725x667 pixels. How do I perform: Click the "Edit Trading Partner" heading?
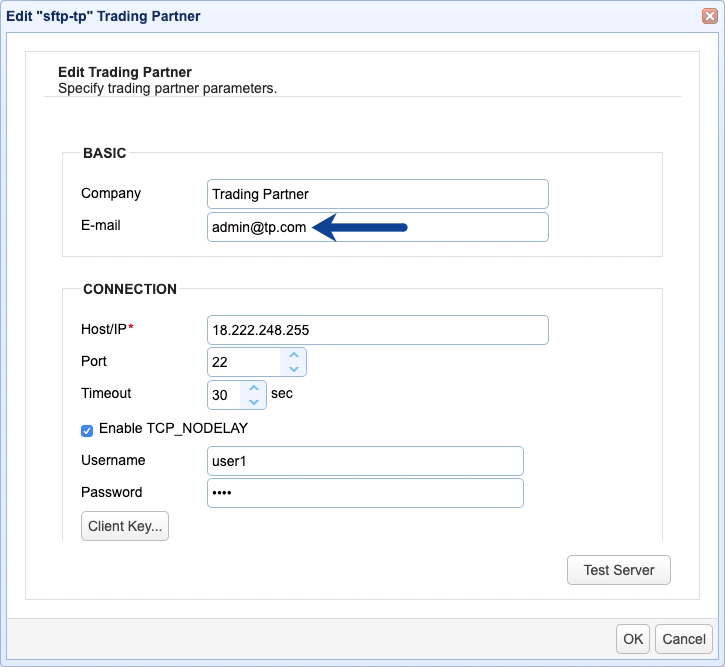pyautogui.click(x=125, y=72)
